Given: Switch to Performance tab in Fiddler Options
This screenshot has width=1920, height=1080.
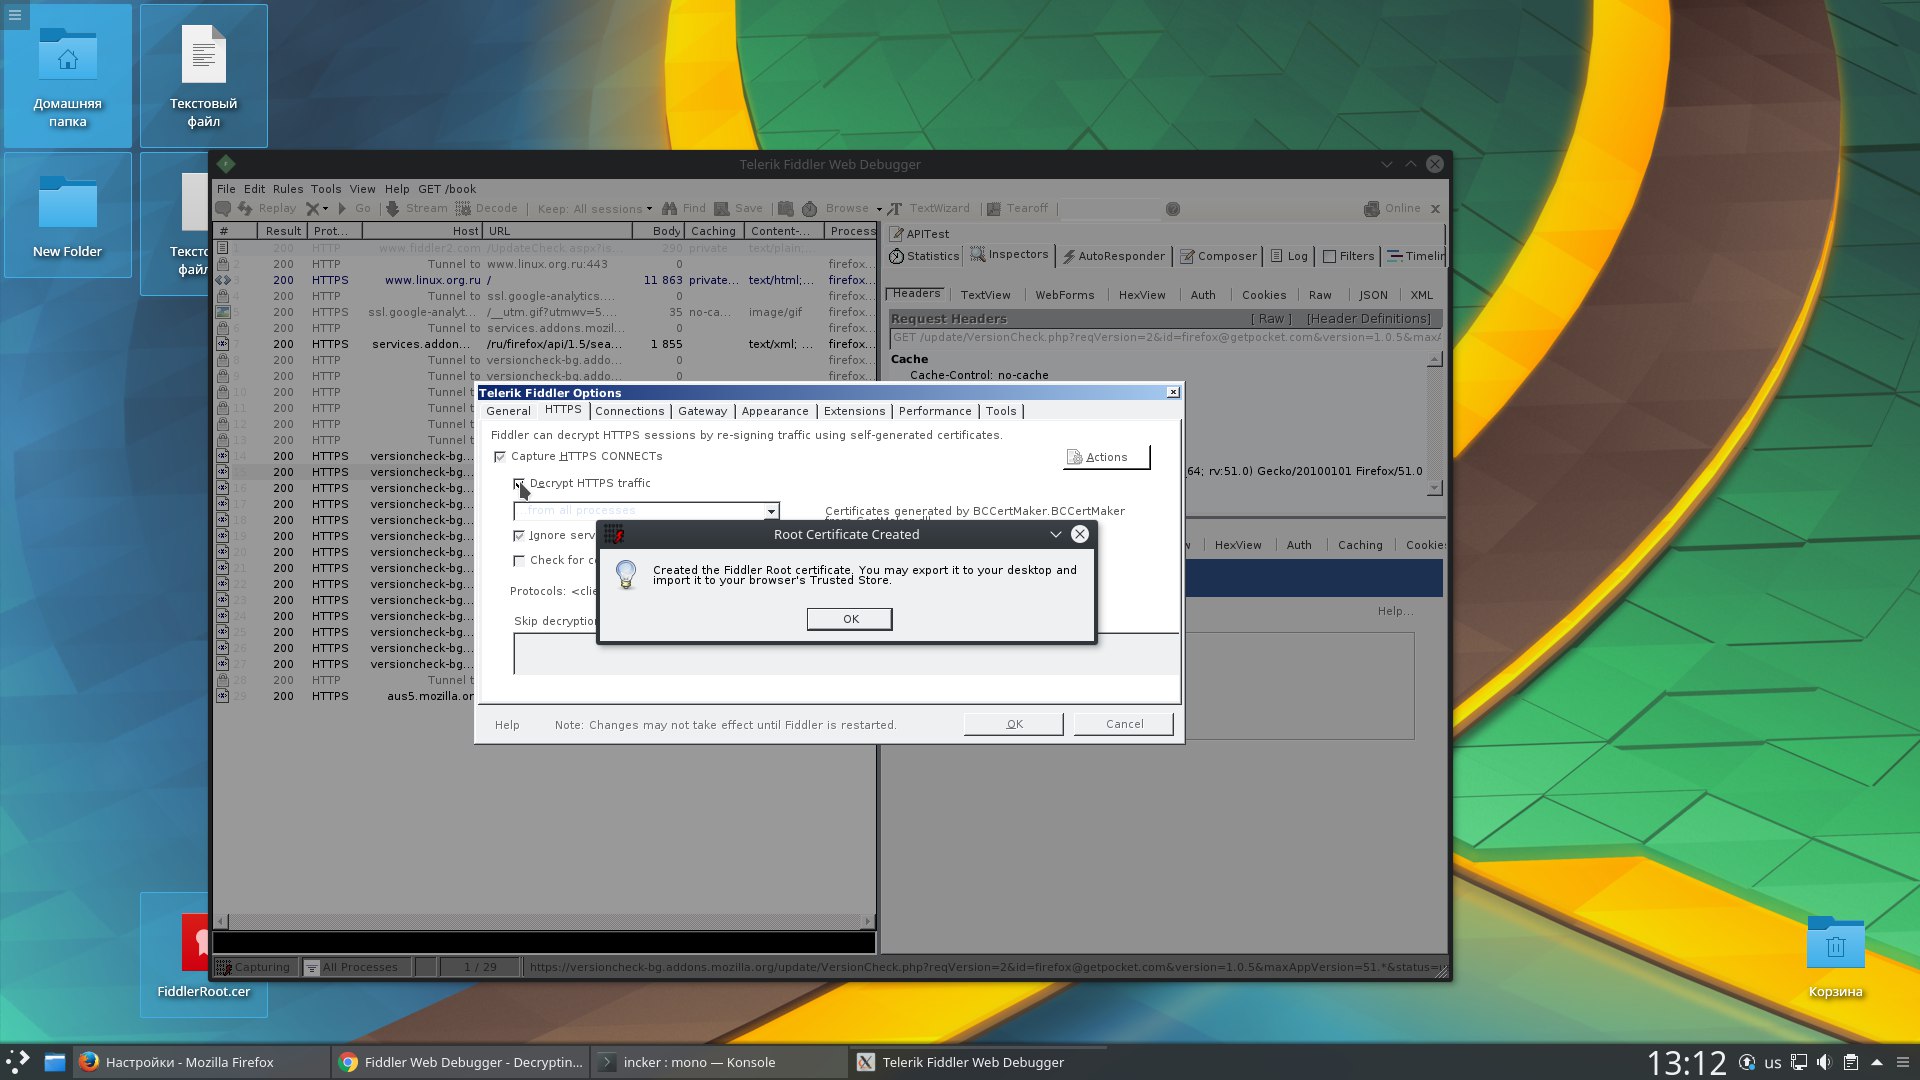Looking at the screenshot, I should [934, 411].
